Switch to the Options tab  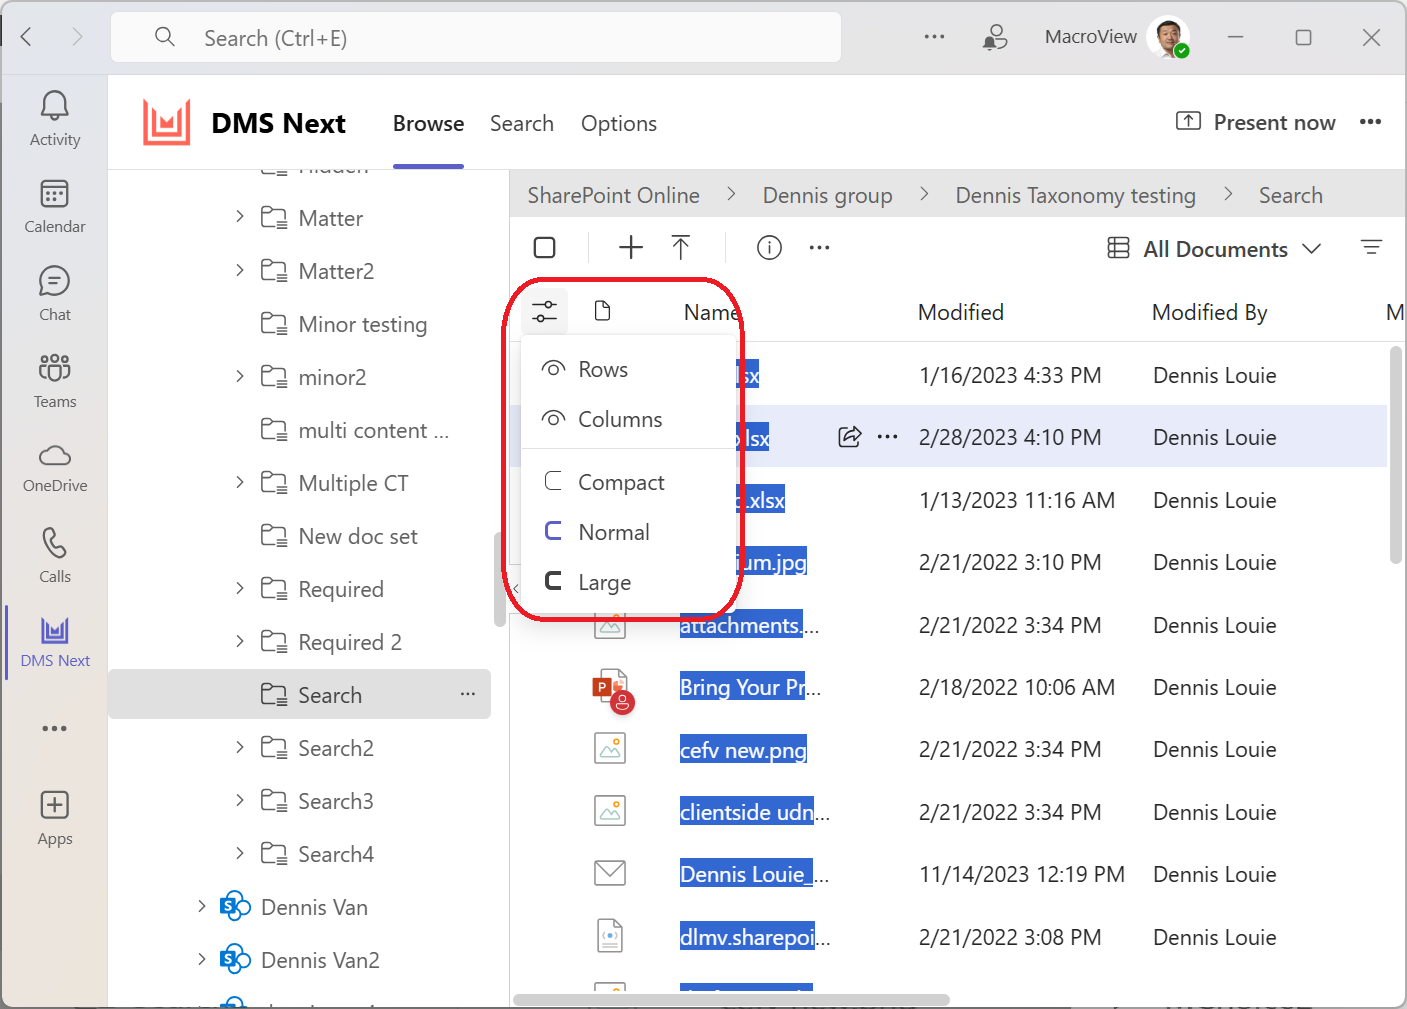click(619, 124)
